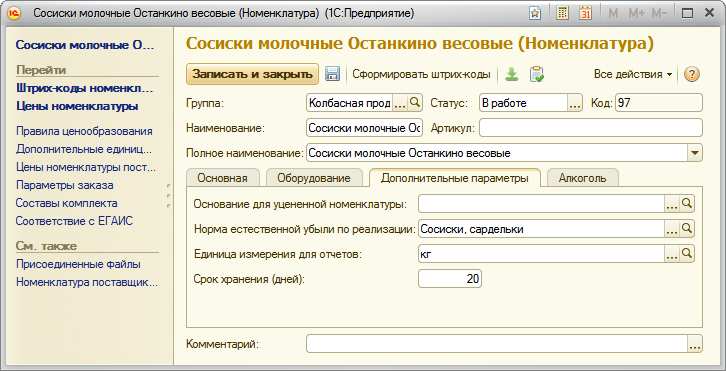Click the ellipsis selector for Статус field
The width and height of the screenshot is (726, 371).
click(x=575, y=103)
